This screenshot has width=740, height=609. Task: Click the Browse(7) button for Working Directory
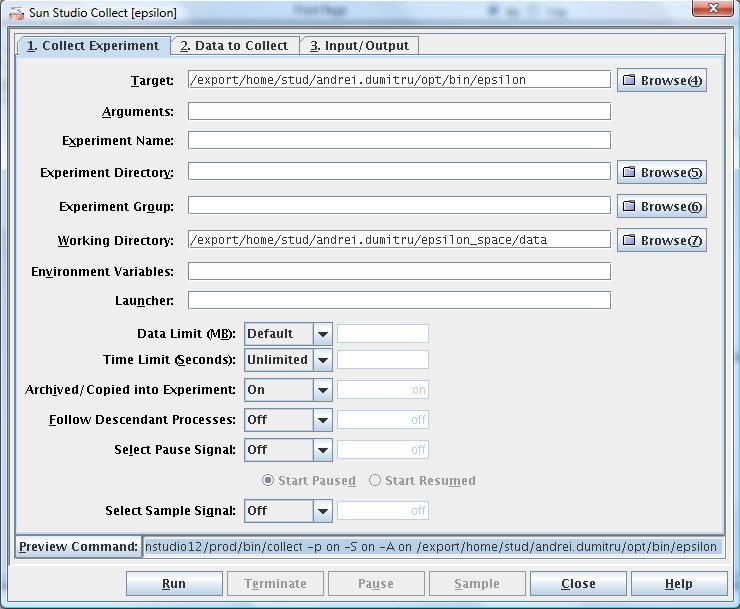pos(662,240)
